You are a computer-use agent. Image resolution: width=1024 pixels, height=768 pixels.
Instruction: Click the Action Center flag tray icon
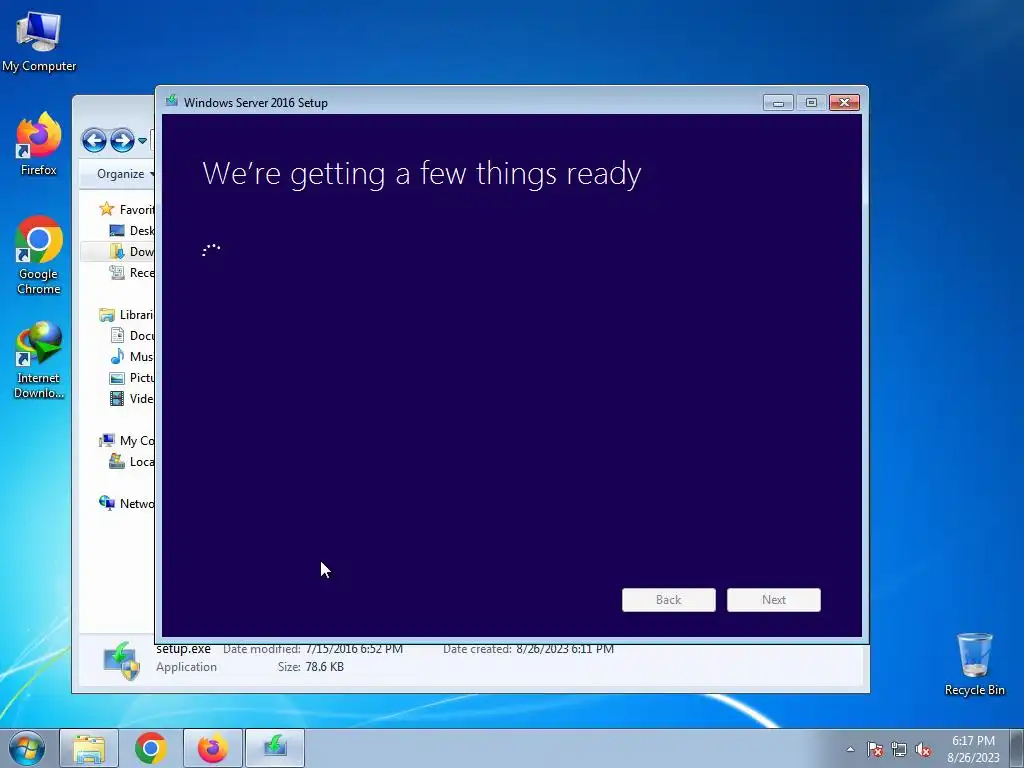[x=875, y=749]
